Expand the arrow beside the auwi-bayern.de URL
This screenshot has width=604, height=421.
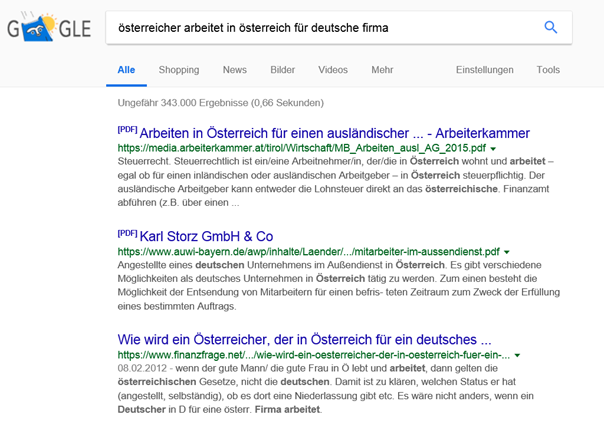[x=507, y=252]
